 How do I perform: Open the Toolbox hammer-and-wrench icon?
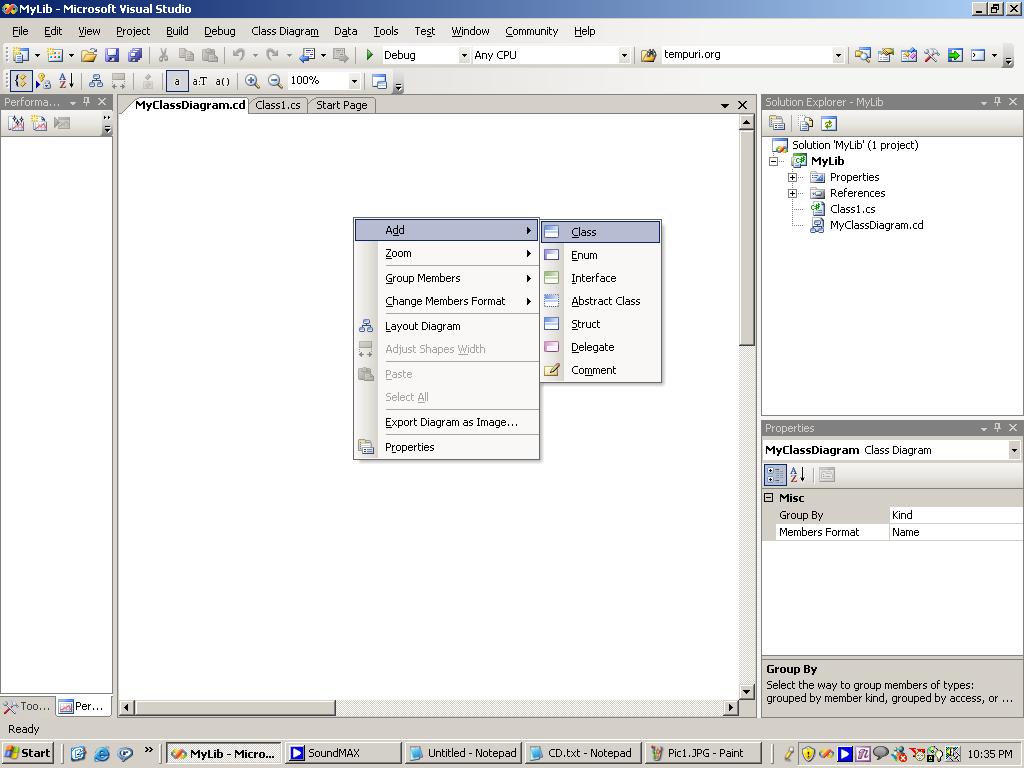point(931,55)
